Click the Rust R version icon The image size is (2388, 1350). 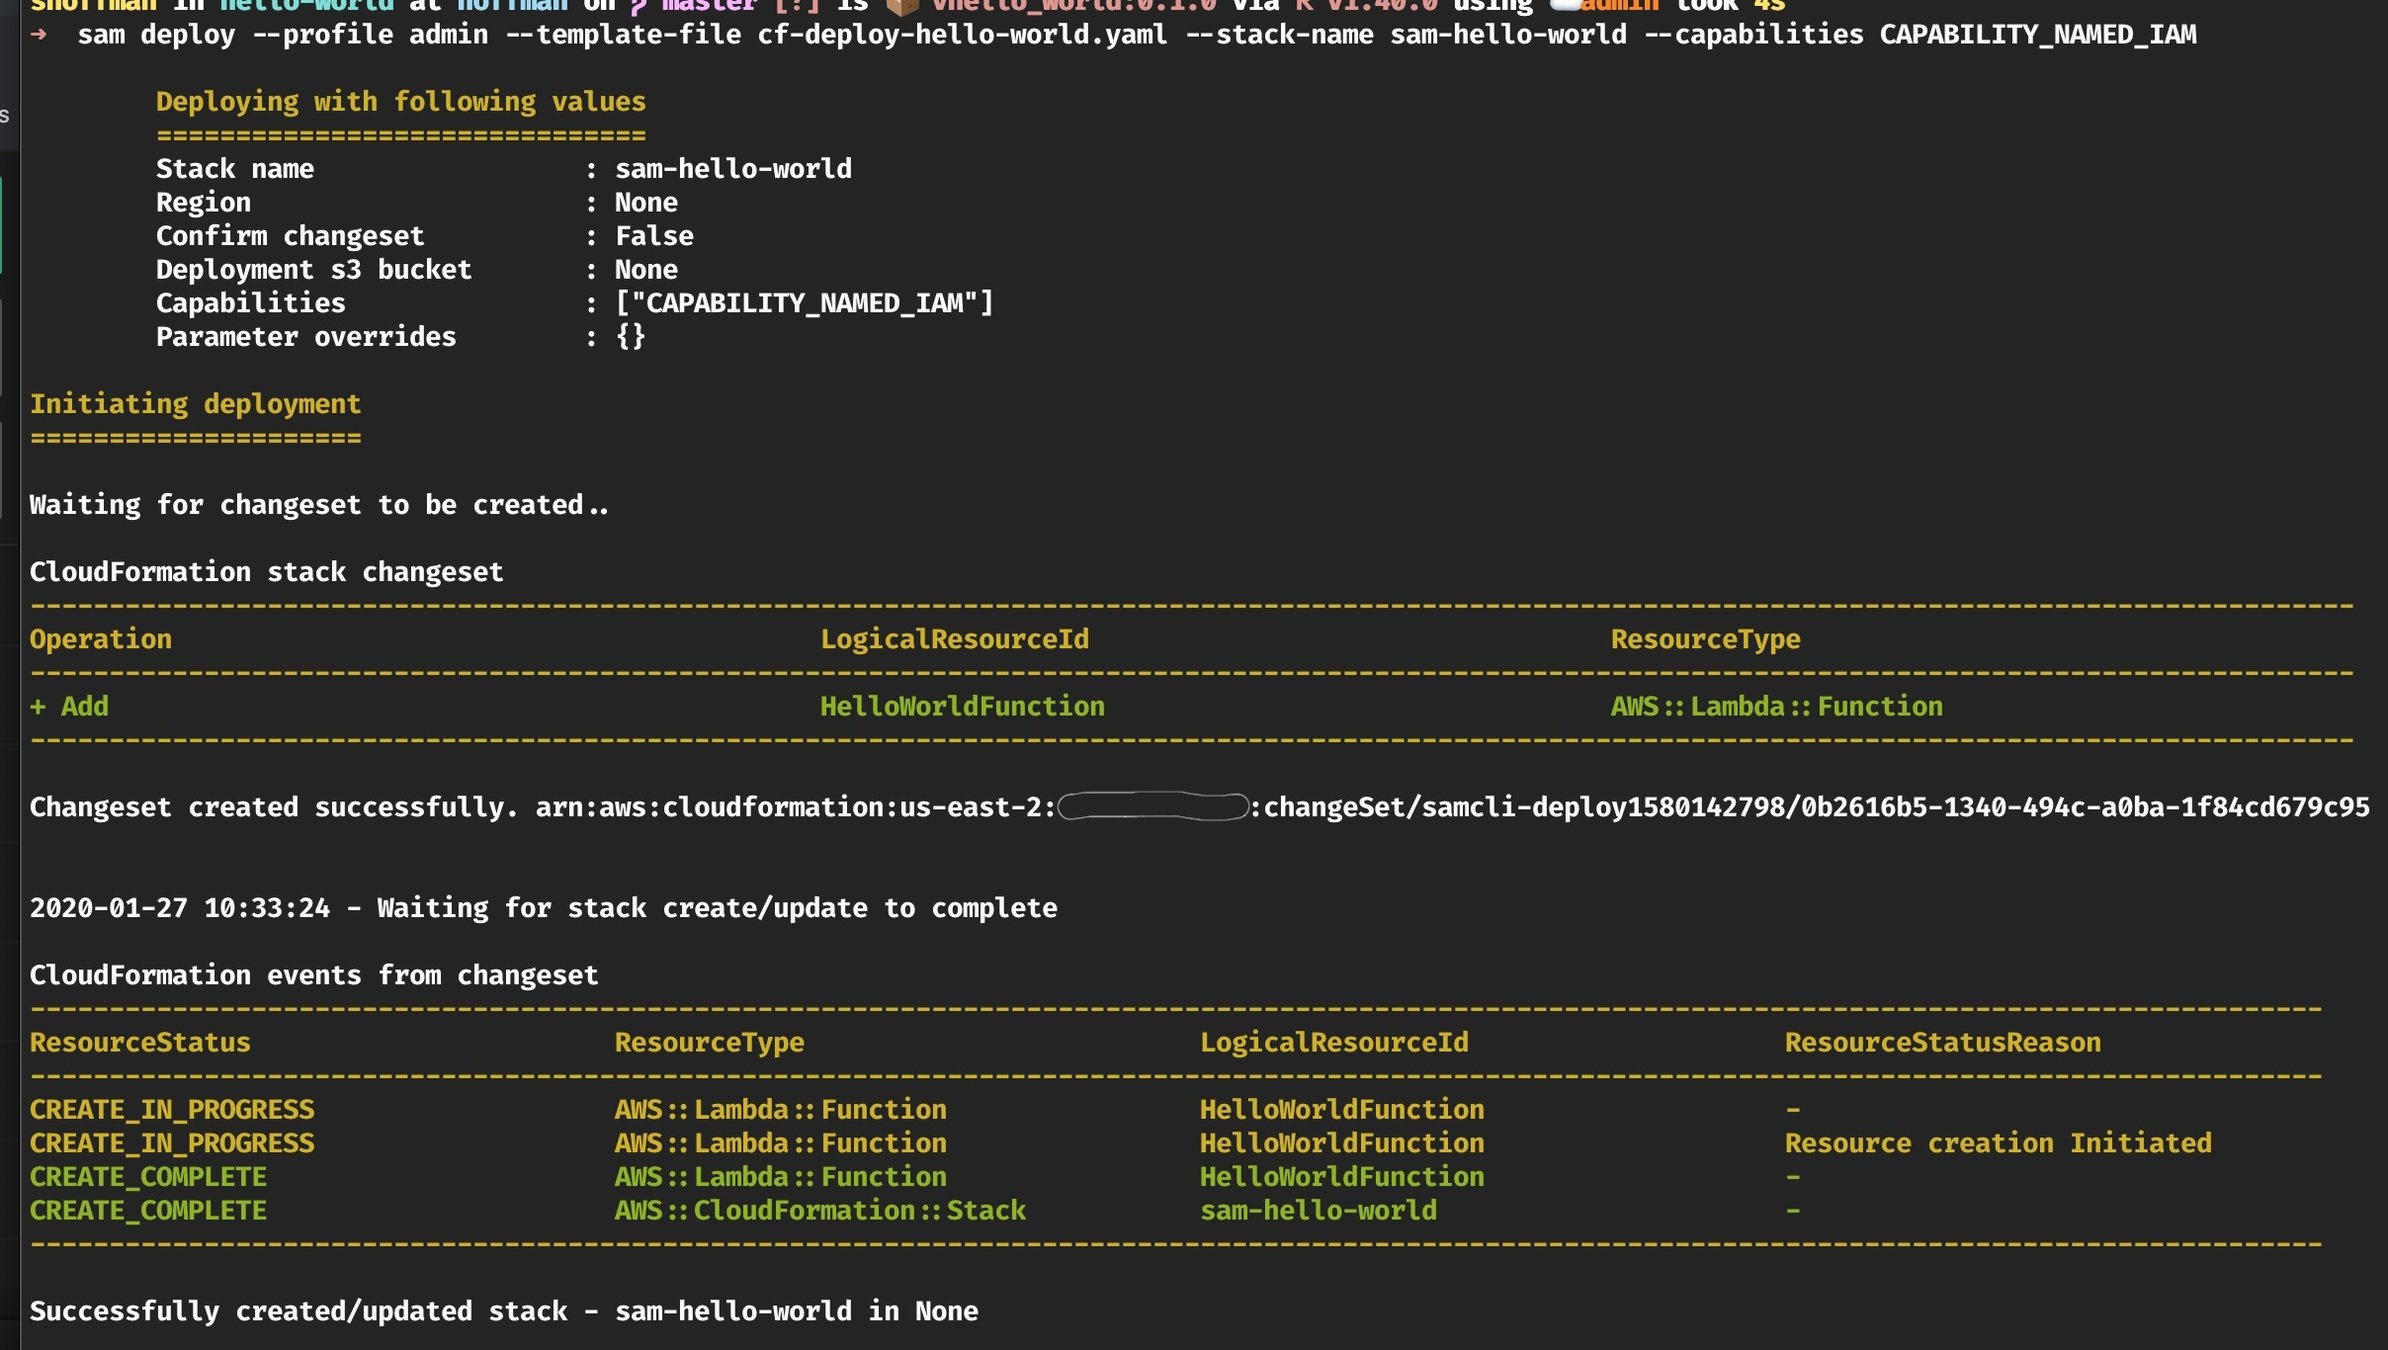[1304, 6]
